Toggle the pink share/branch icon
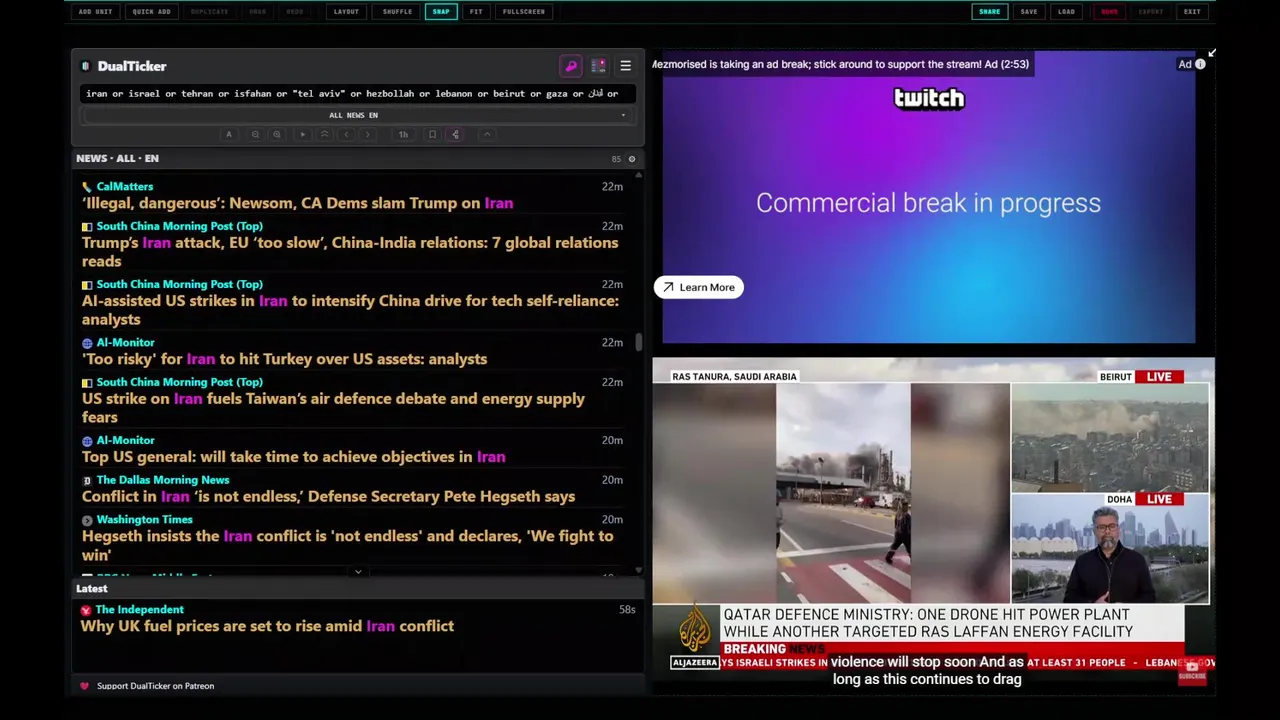 tap(455, 134)
